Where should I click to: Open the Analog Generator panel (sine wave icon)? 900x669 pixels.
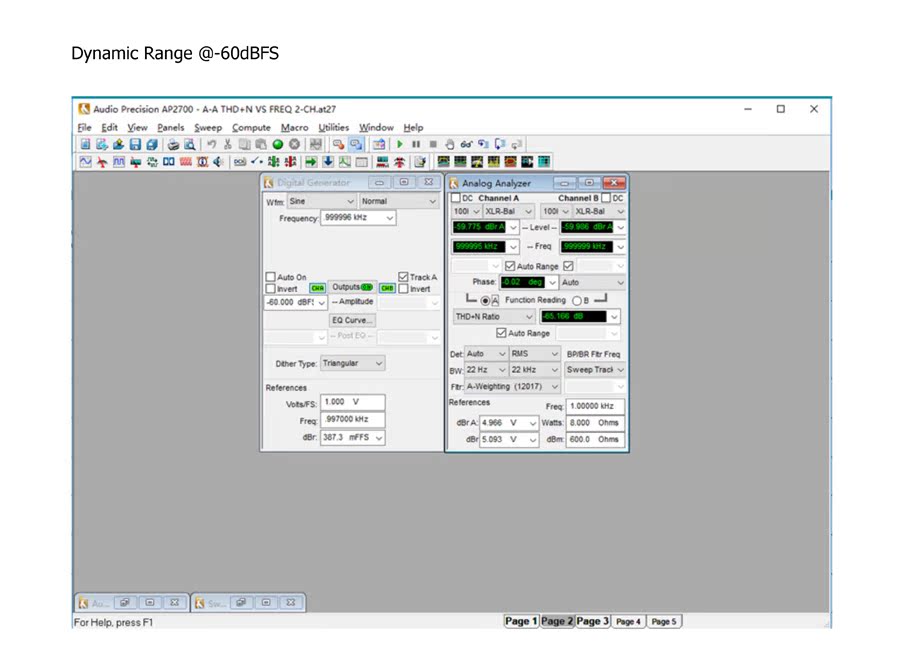click(x=85, y=162)
